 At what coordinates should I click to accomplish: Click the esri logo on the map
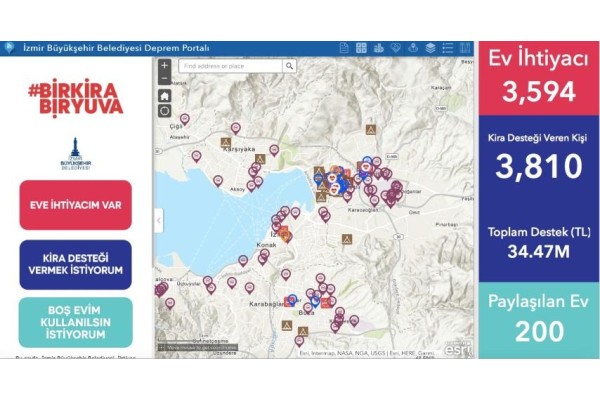coord(458,347)
